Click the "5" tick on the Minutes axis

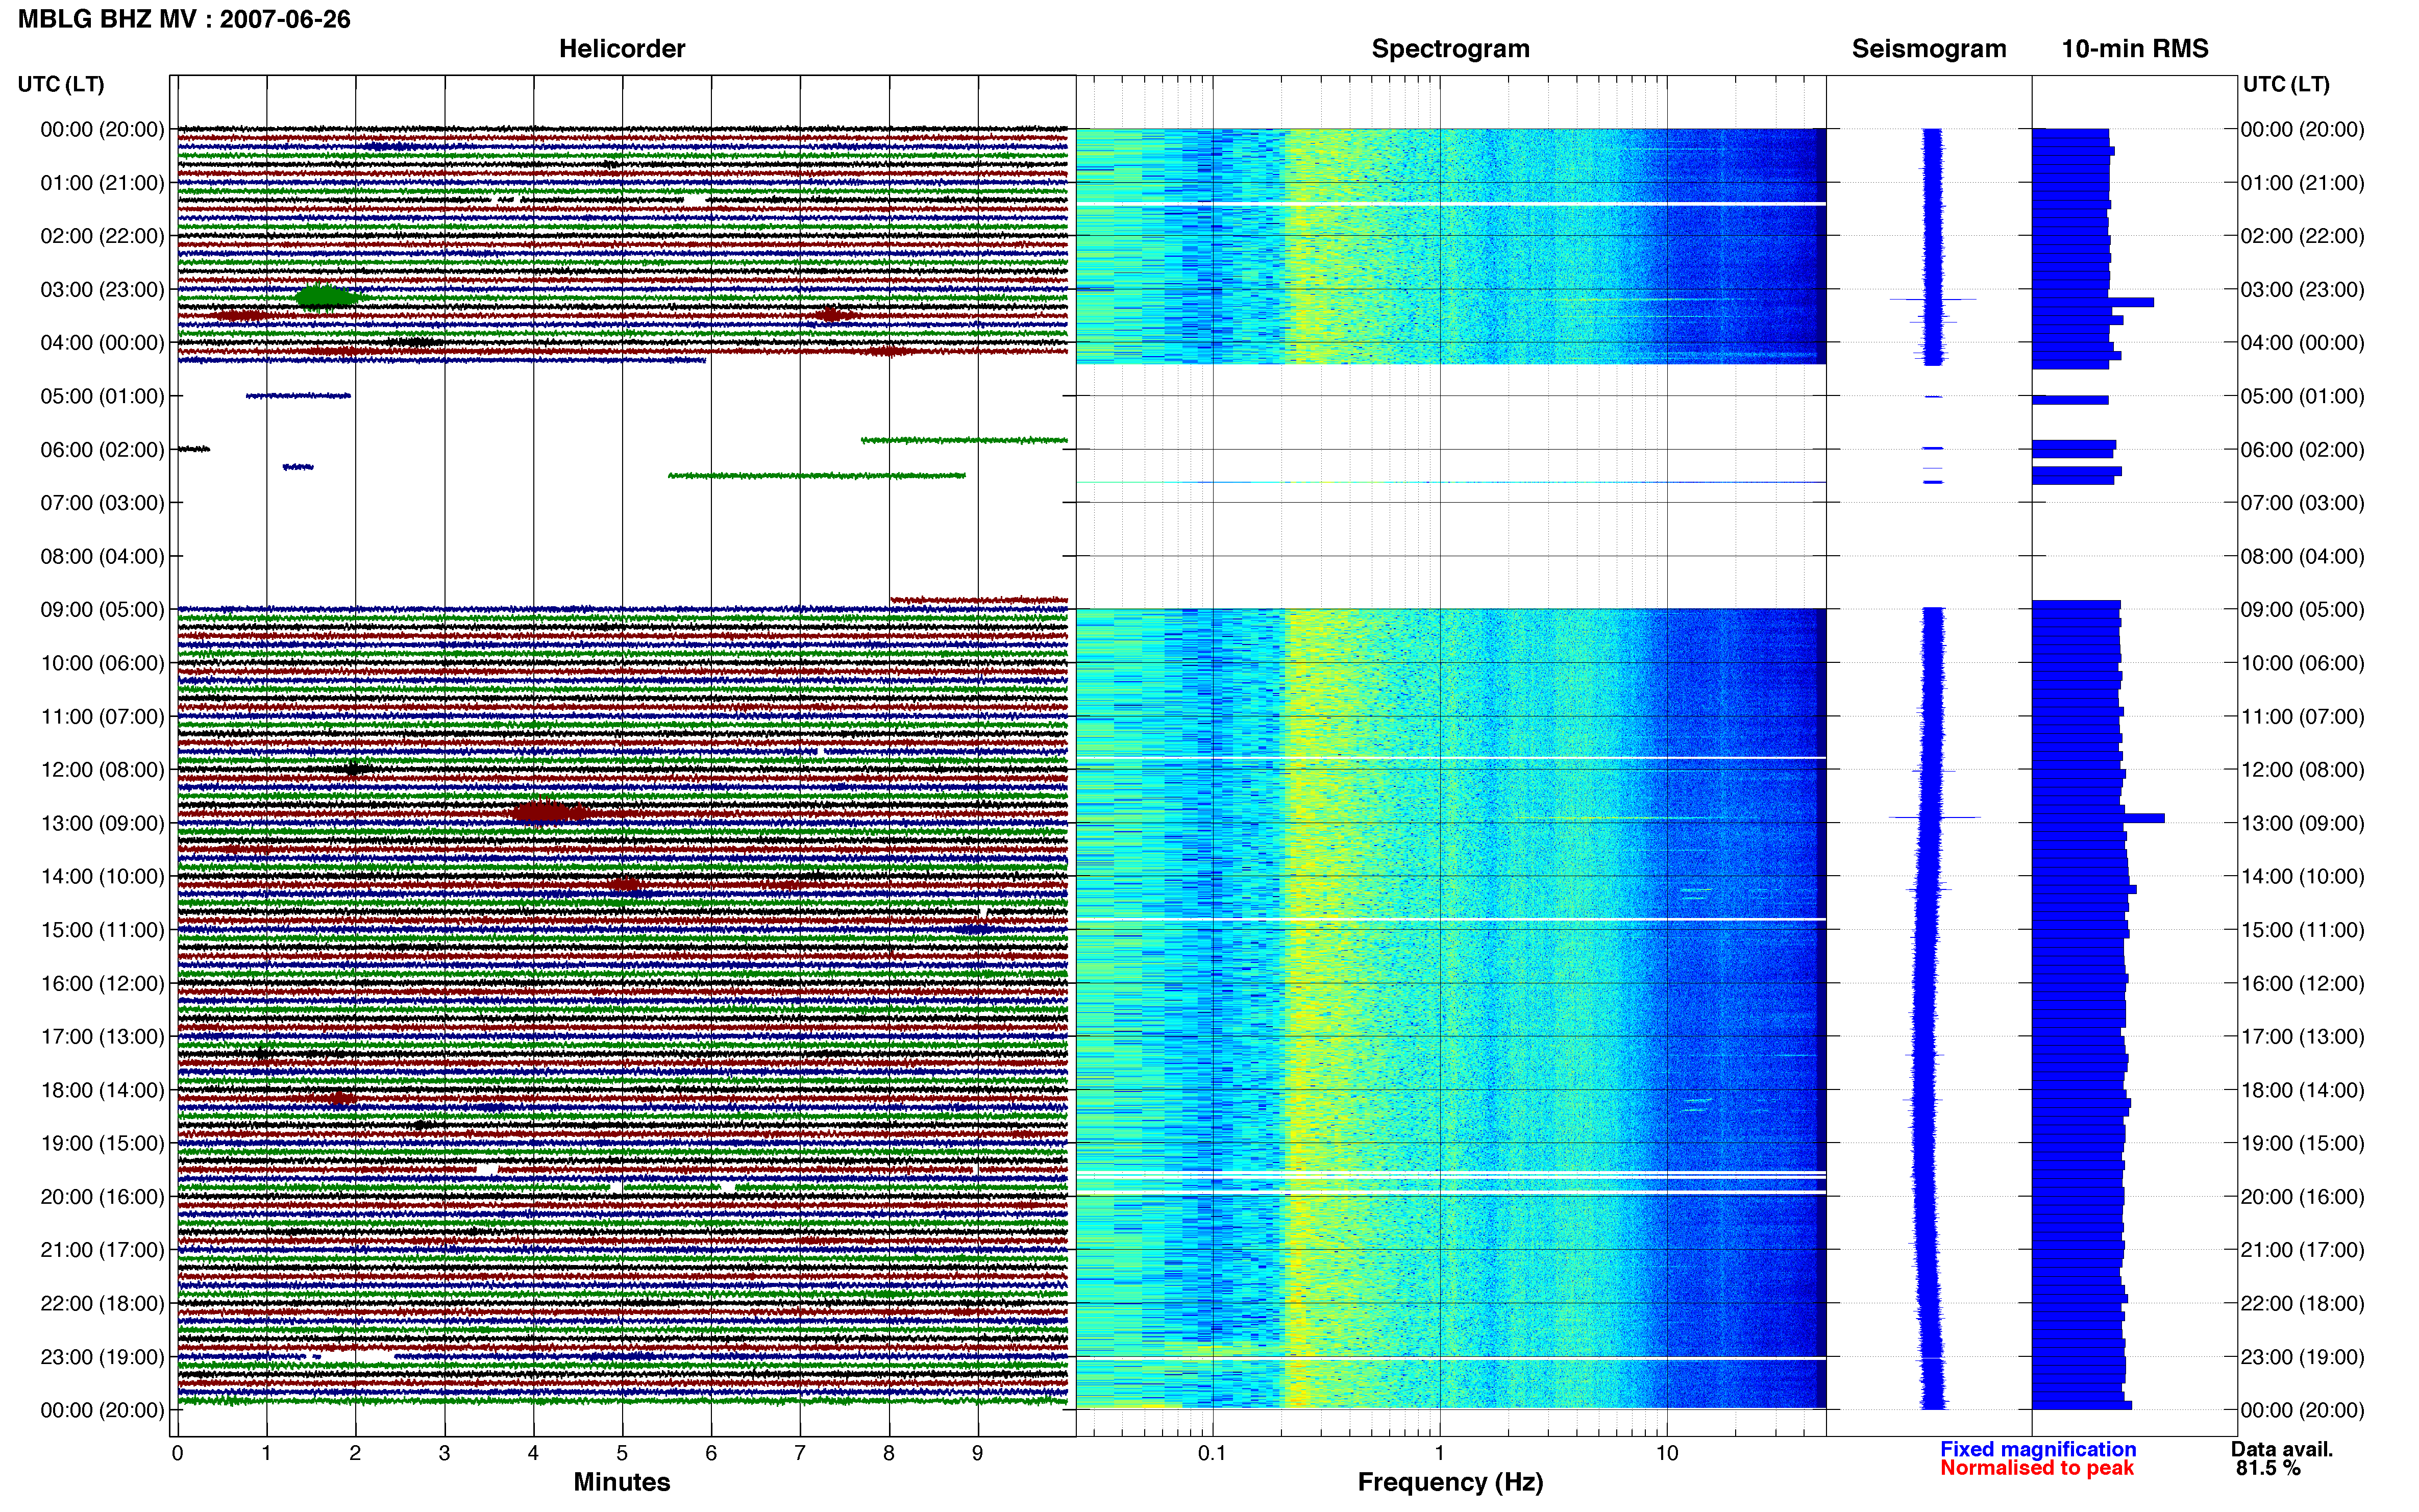(622, 1453)
